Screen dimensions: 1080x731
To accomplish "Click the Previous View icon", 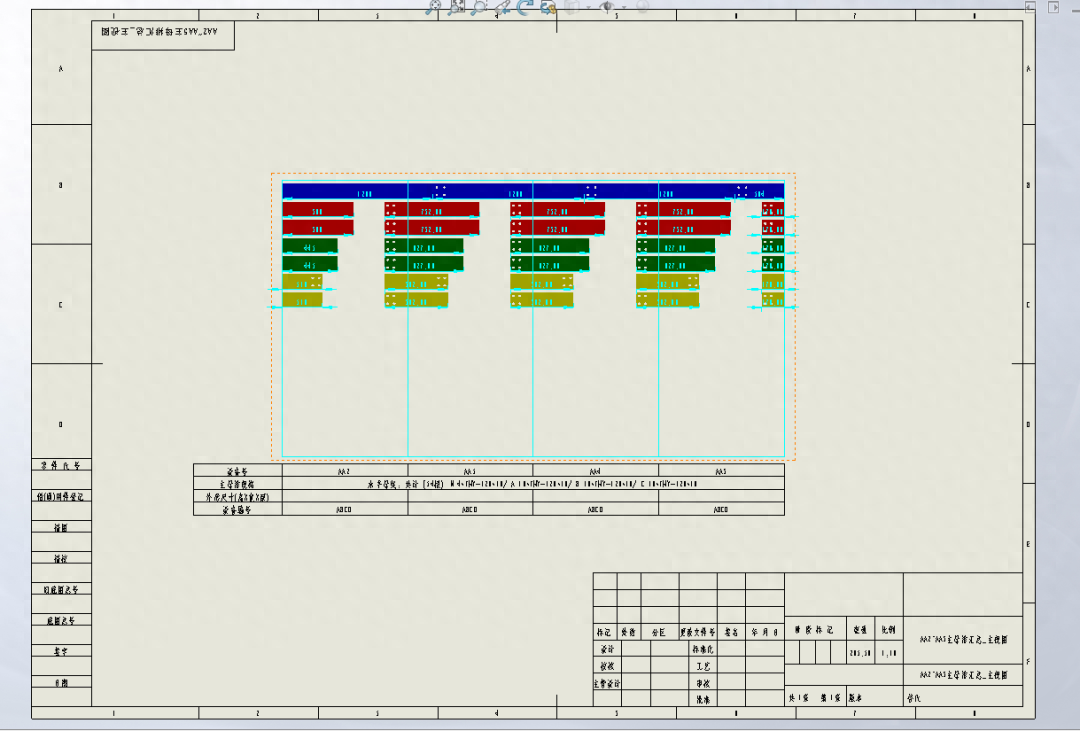I will (x=503, y=7).
